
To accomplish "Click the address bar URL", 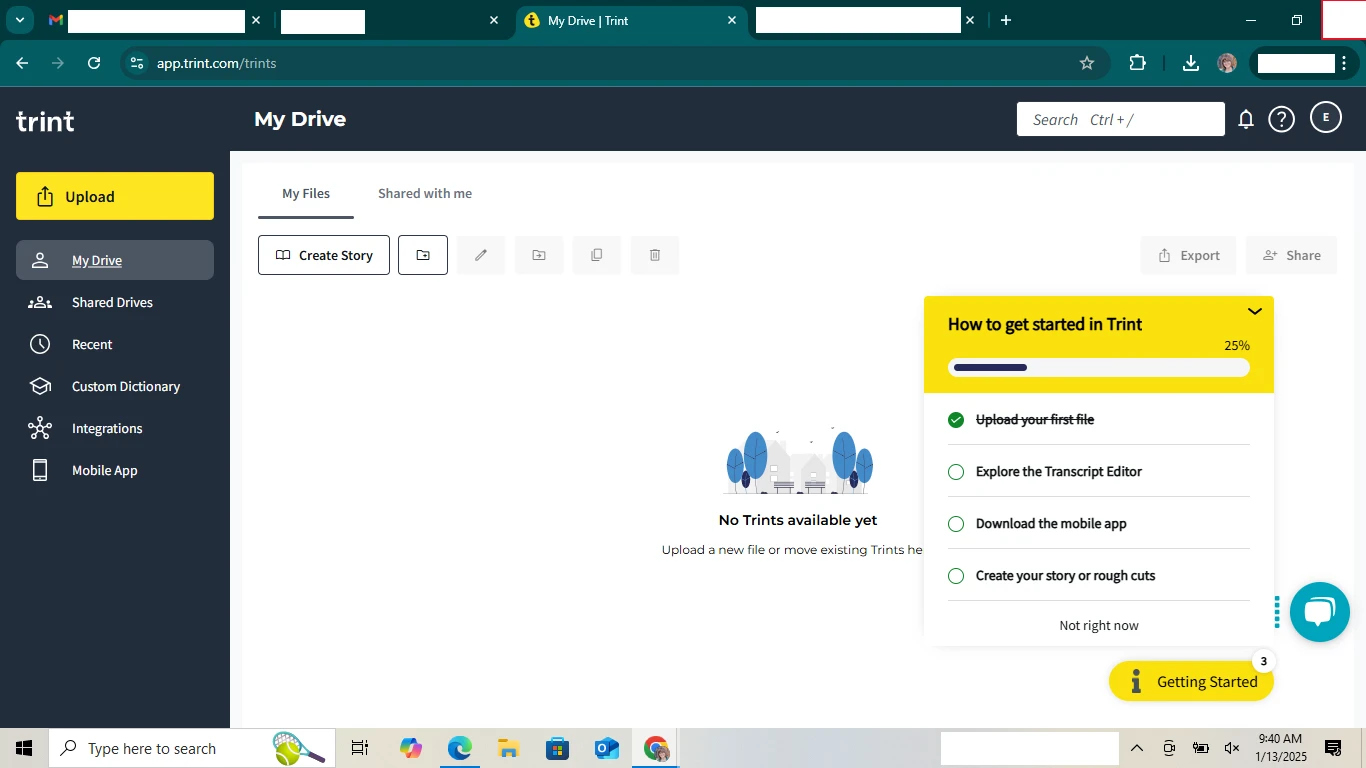I will tap(216, 63).
